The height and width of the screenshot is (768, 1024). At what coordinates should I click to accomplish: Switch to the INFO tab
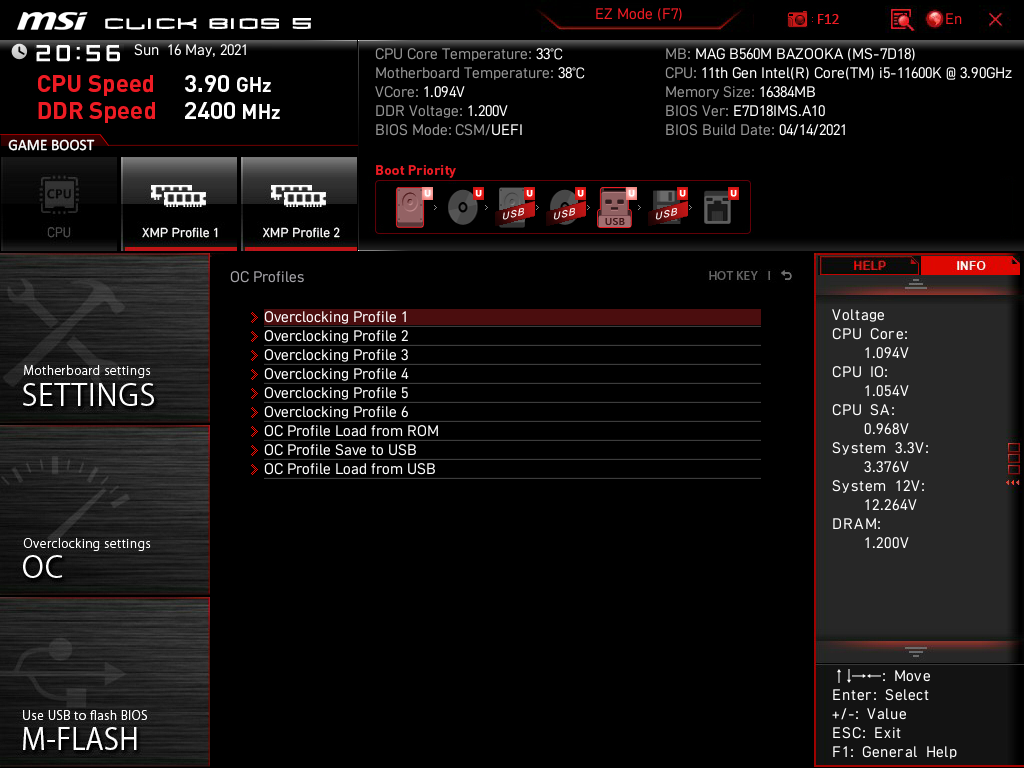click(x=970, y=265)
